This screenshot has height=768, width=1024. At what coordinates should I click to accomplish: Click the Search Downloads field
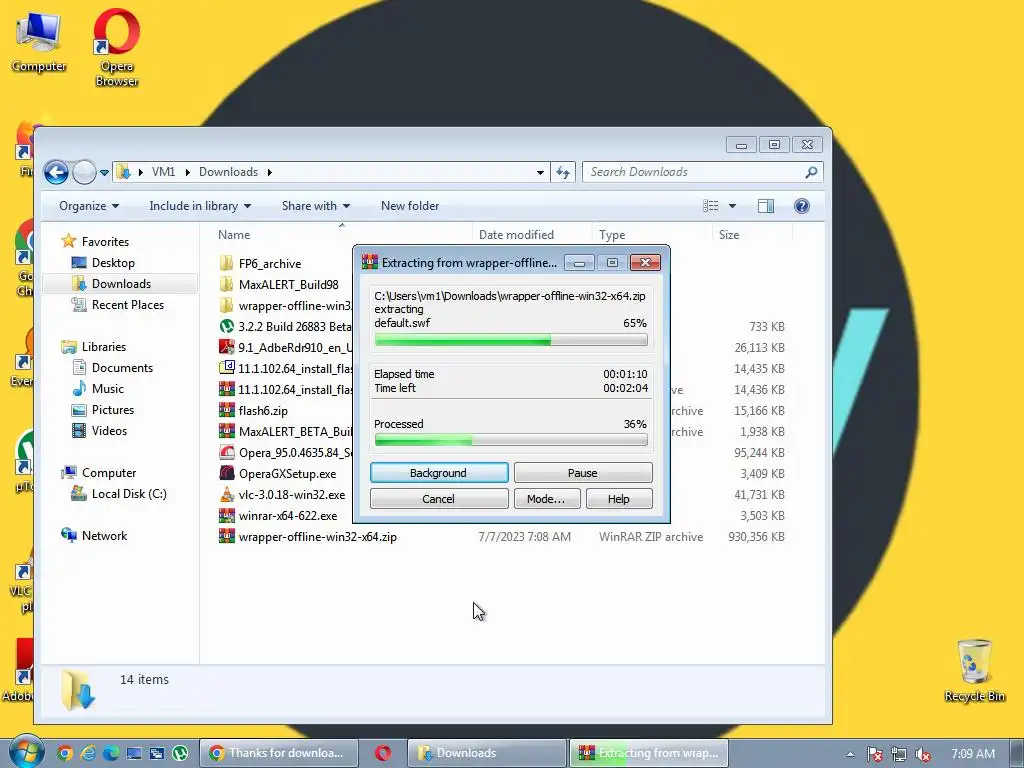click(x=702, y=172)
